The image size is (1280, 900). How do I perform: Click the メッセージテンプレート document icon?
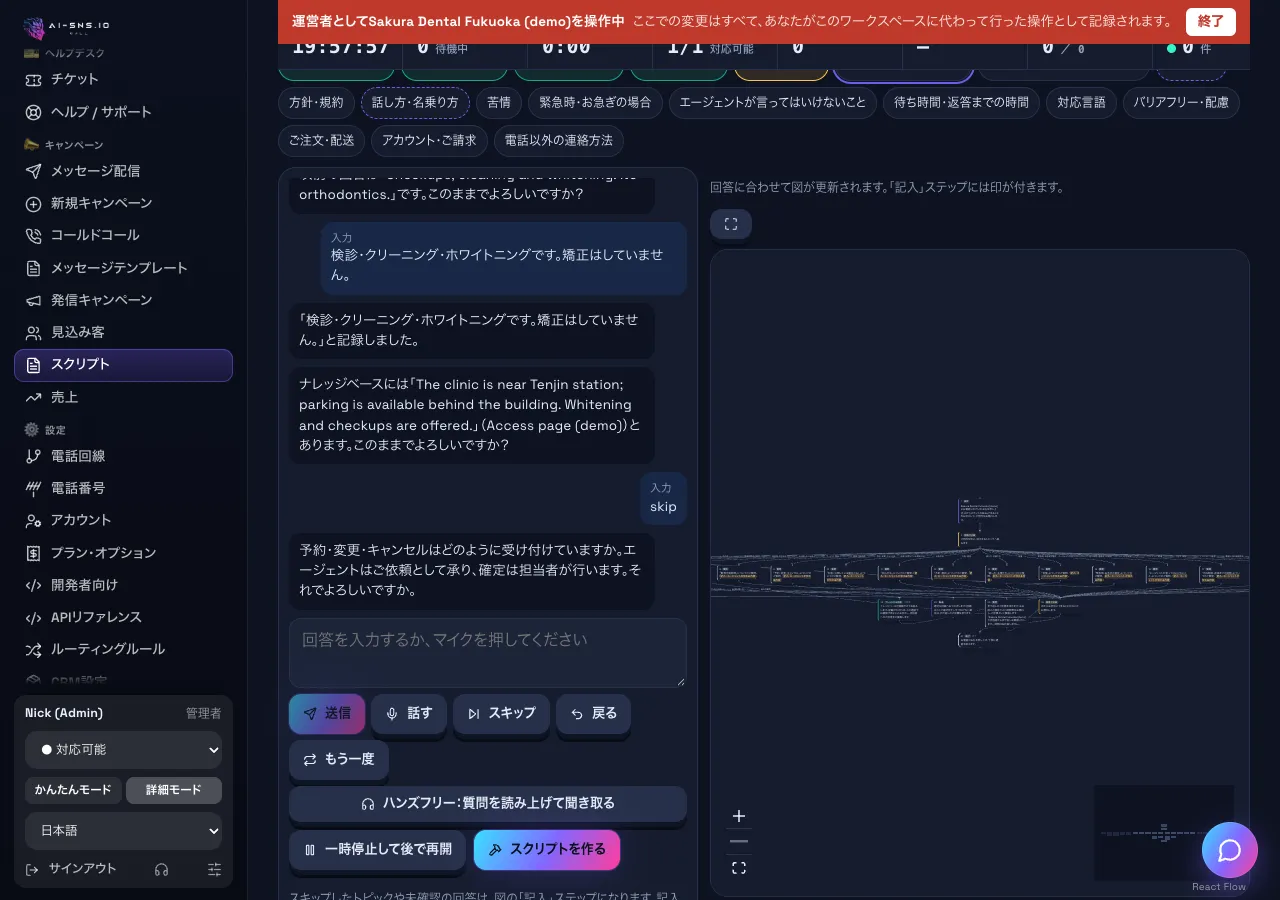(33, 268)
